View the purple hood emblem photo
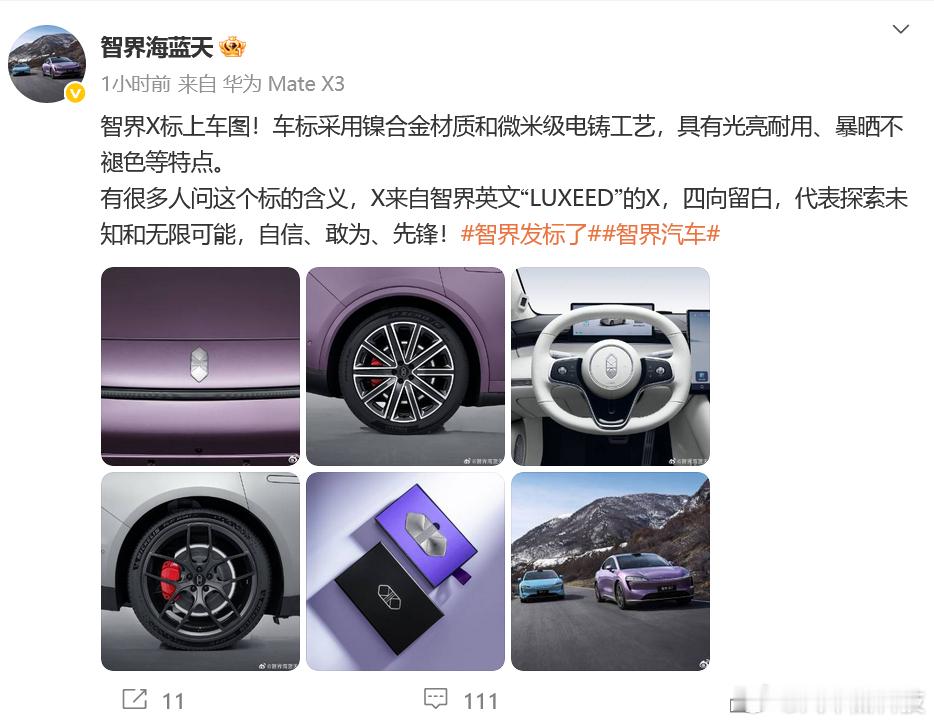This screenshot has height=723, width=934. (200, 366)
